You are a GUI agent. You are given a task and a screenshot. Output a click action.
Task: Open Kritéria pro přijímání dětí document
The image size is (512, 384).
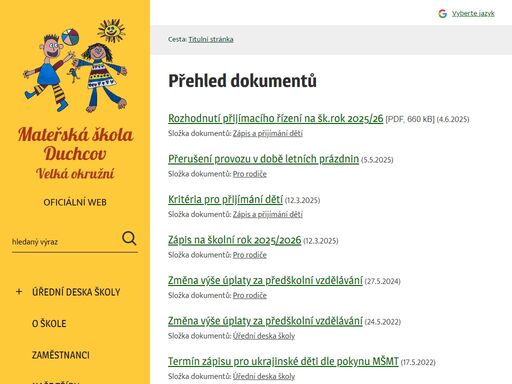coord(225,199)
